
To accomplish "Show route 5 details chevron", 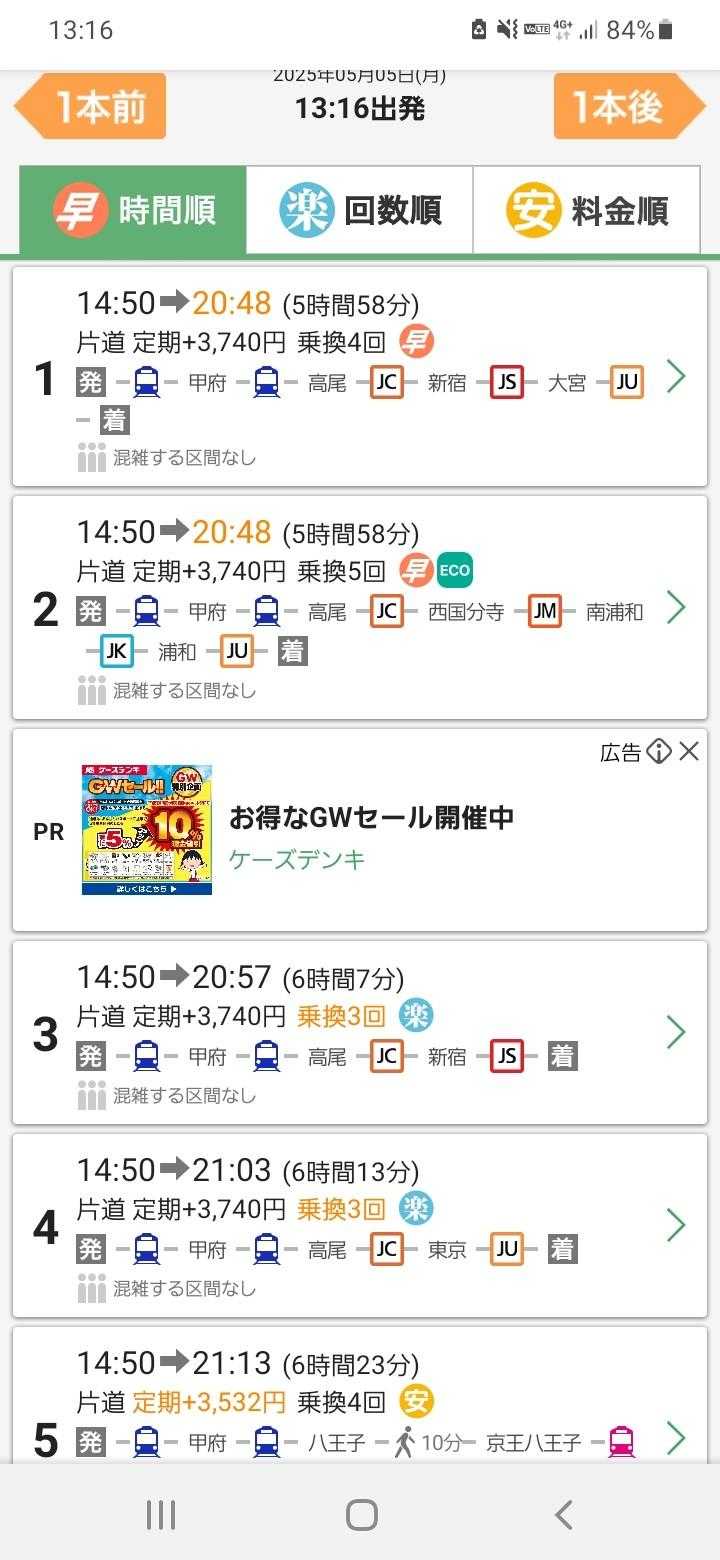I will tap(676, 1438).
